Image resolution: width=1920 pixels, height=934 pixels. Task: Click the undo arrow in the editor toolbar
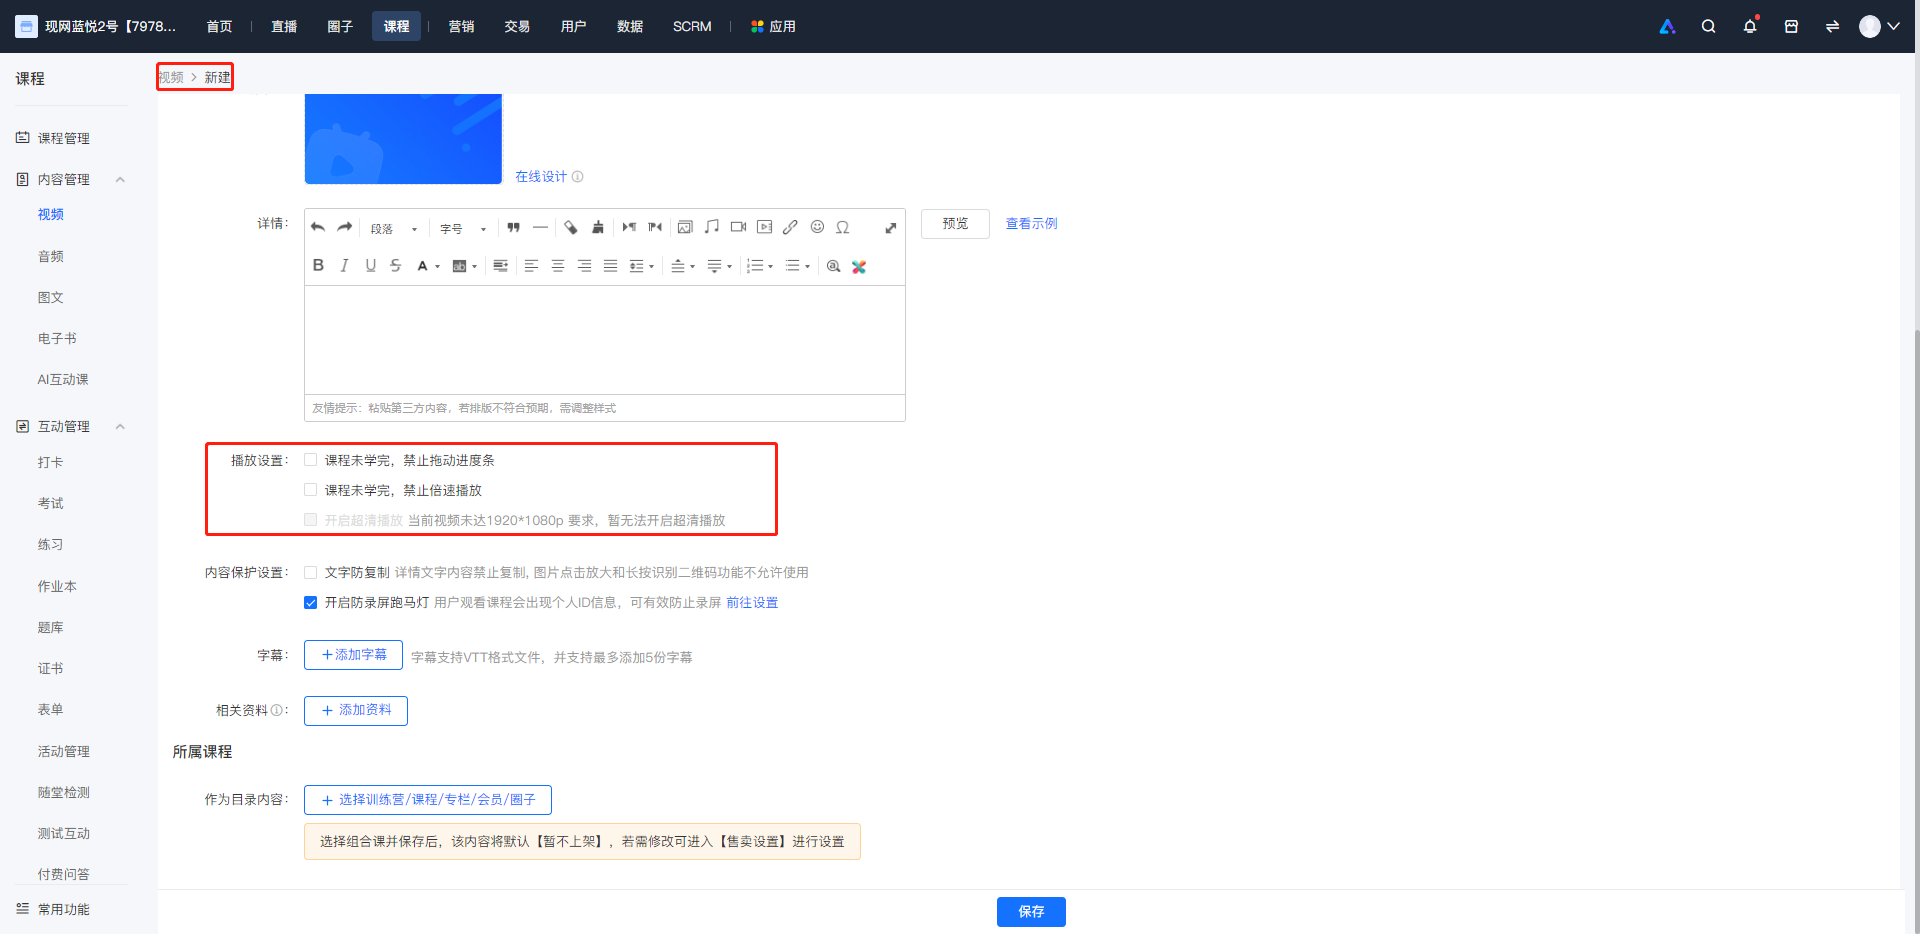point(318,227)
